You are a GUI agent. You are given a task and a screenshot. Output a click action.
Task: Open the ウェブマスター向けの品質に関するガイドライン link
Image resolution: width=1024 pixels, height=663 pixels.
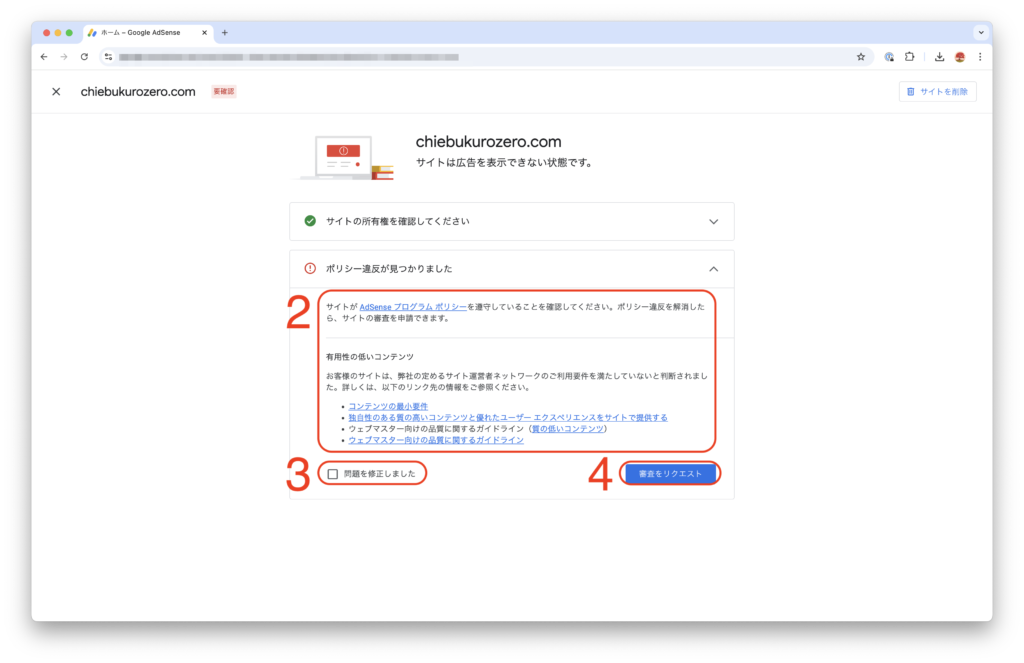click(x=436, y=440)
